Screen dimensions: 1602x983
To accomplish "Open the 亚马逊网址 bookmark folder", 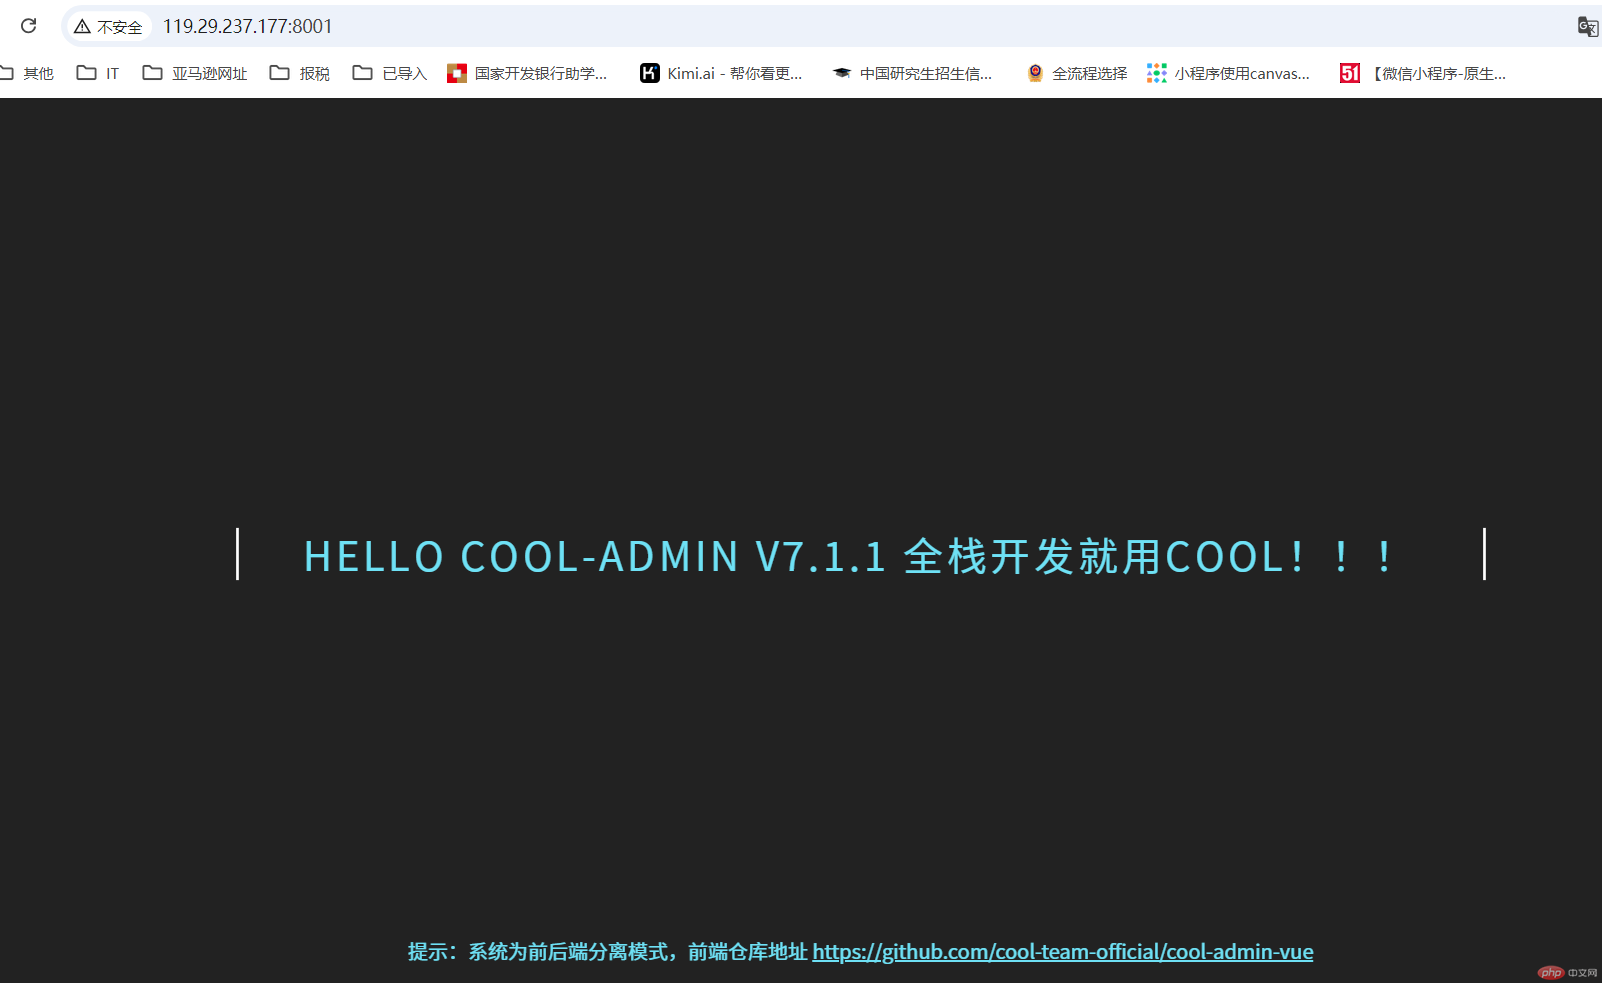I will (195, 73).
